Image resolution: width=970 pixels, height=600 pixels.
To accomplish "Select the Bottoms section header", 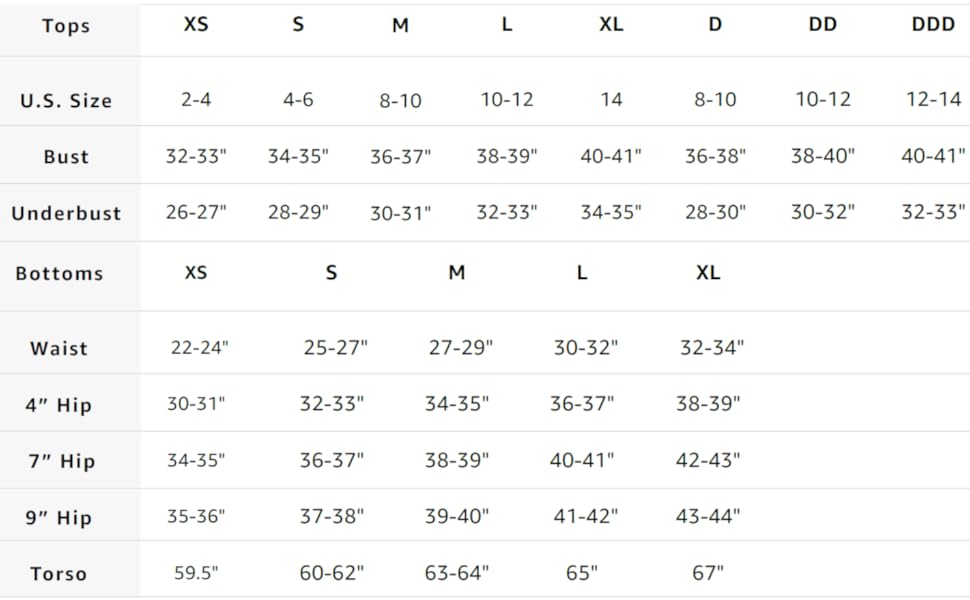I will (x=59, y=273).
